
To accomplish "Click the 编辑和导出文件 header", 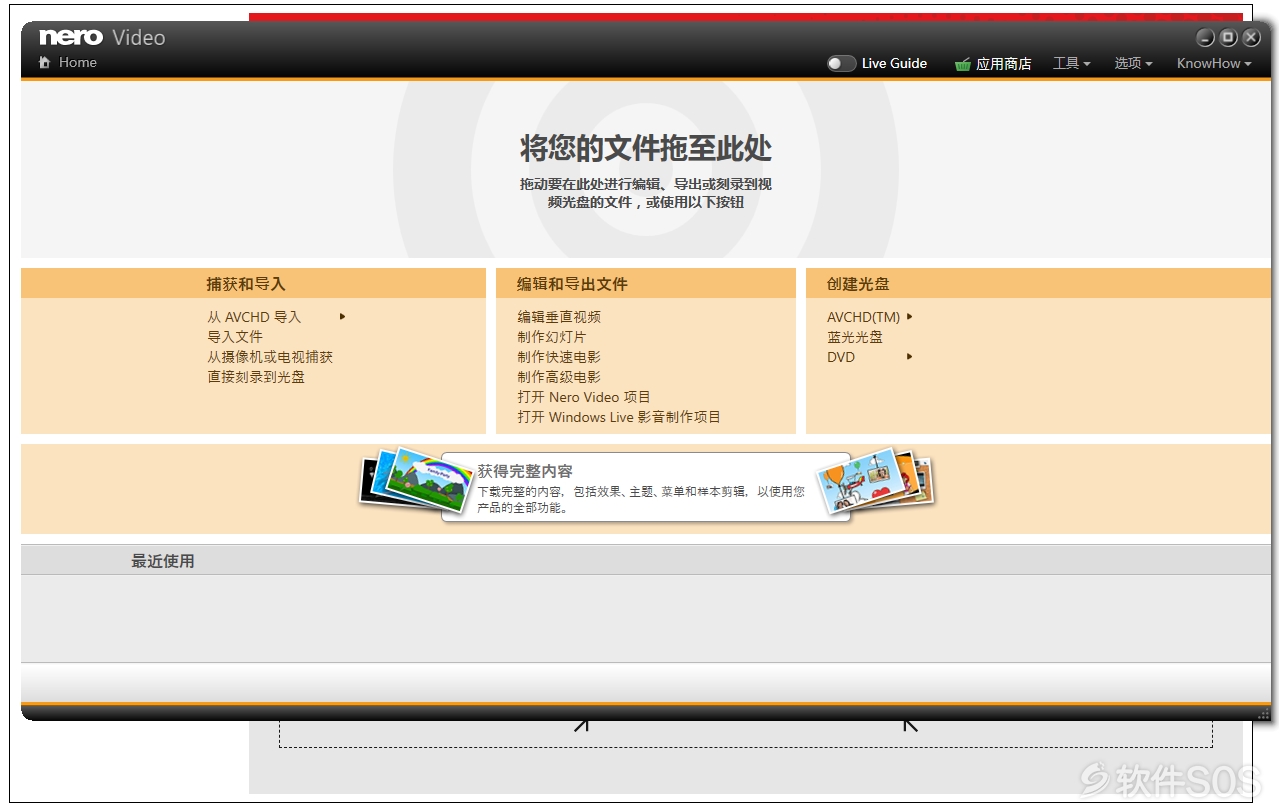I will click(645, 283).
